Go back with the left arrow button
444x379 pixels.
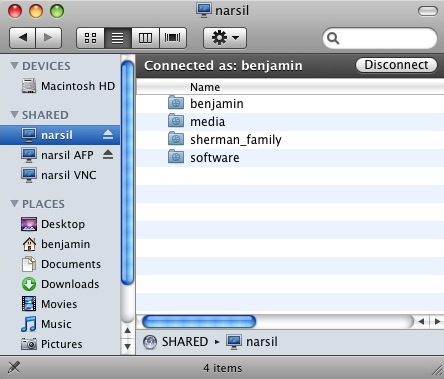22,38
